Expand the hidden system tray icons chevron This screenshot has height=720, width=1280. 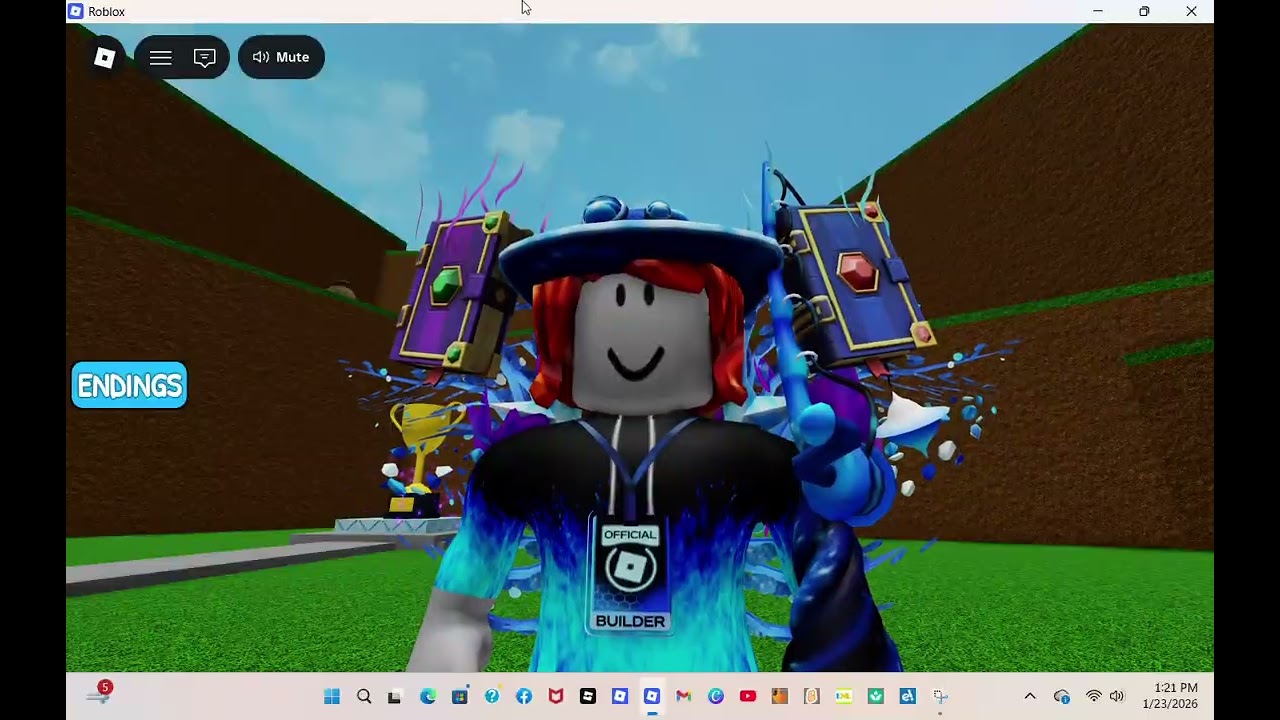(1030, 696)
